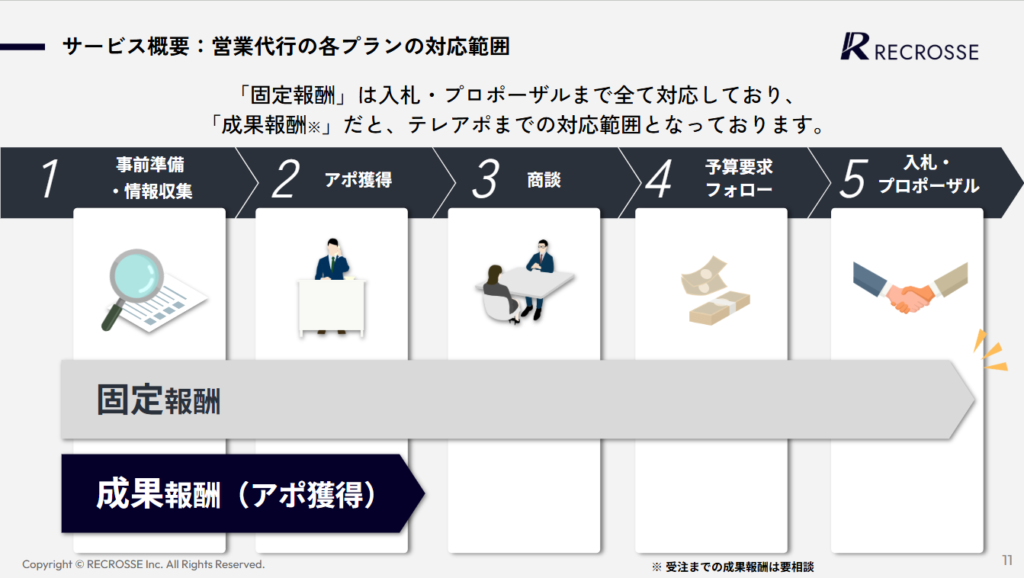Screen dimensions: 1024x578
Task: Click the 固定報酬 gray arrow bar
Action: 518,400
